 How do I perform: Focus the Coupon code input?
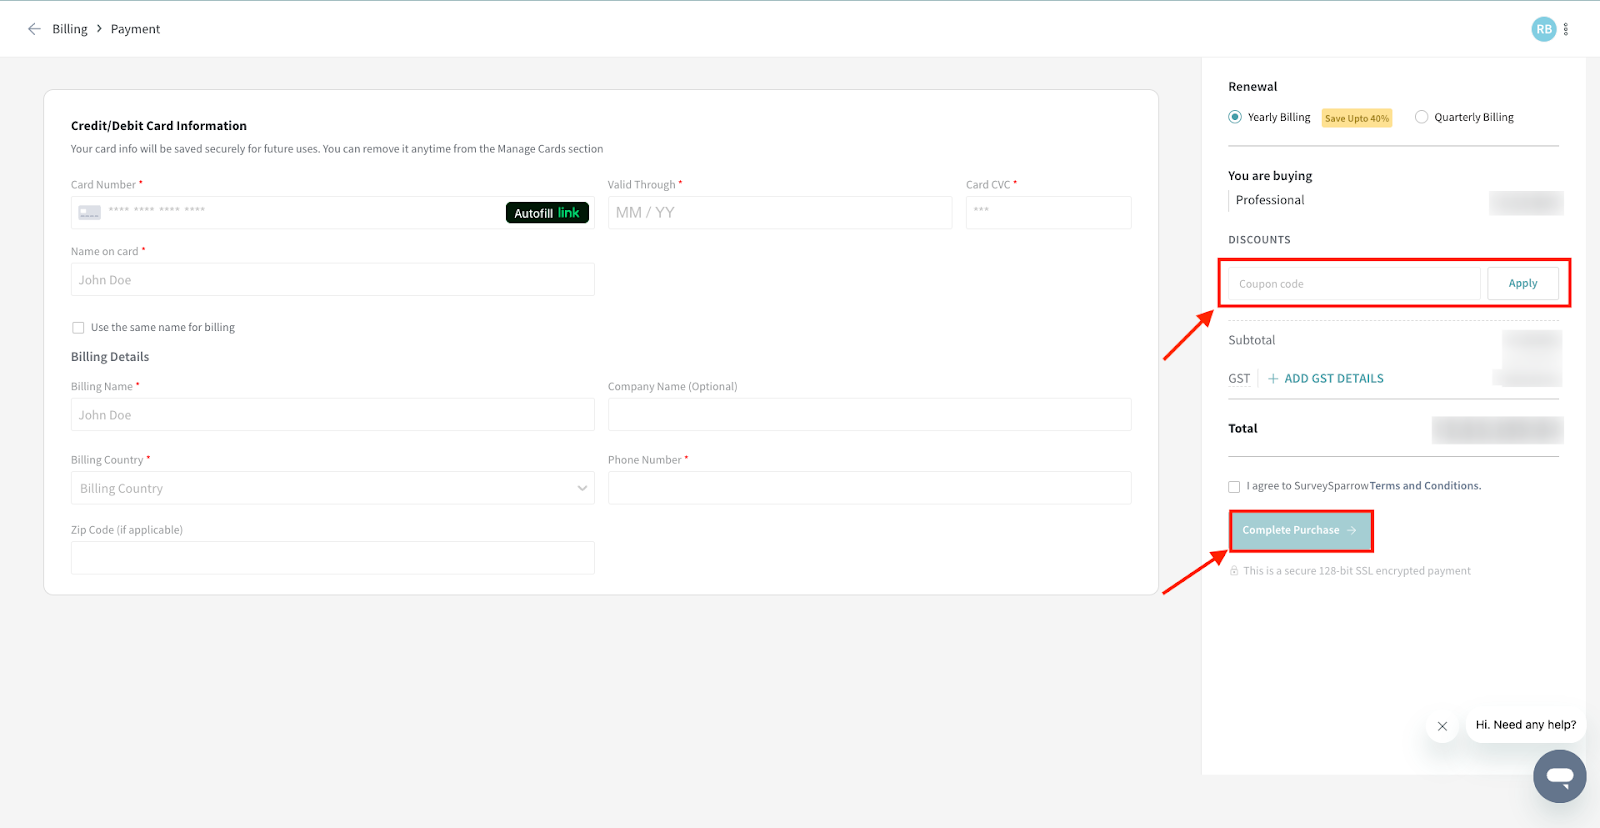(x=1353, y=284)
